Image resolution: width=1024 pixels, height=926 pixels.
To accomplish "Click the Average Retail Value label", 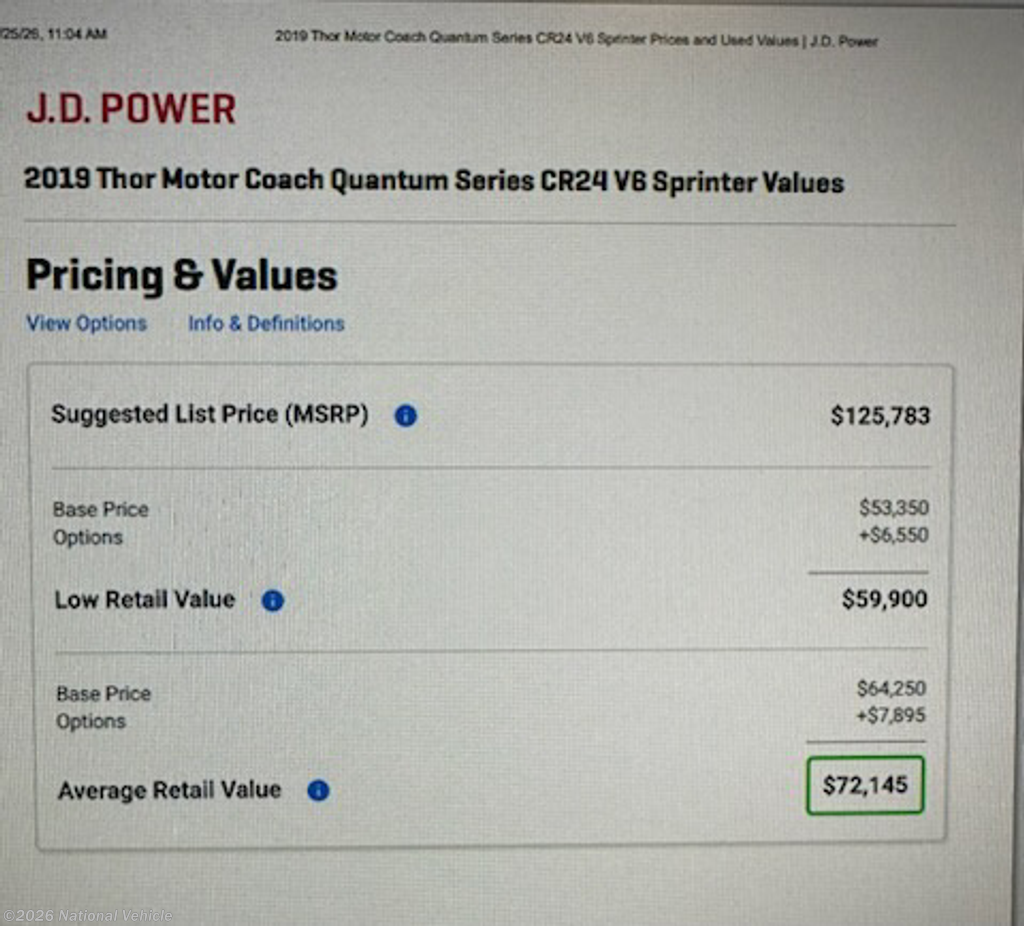I will (169, 791).
